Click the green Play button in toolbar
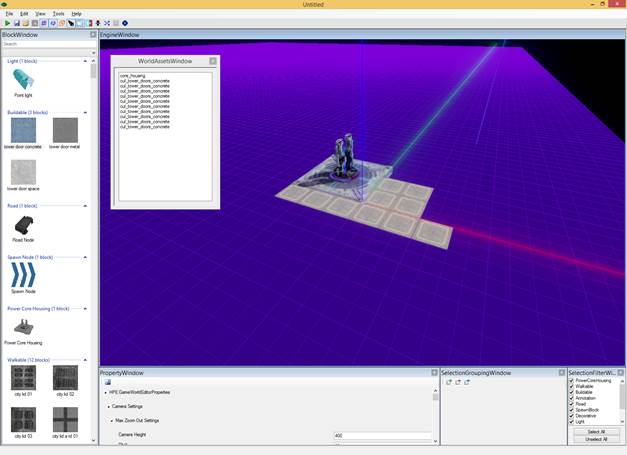Screen dimensions: 627x455 [8, 23]
